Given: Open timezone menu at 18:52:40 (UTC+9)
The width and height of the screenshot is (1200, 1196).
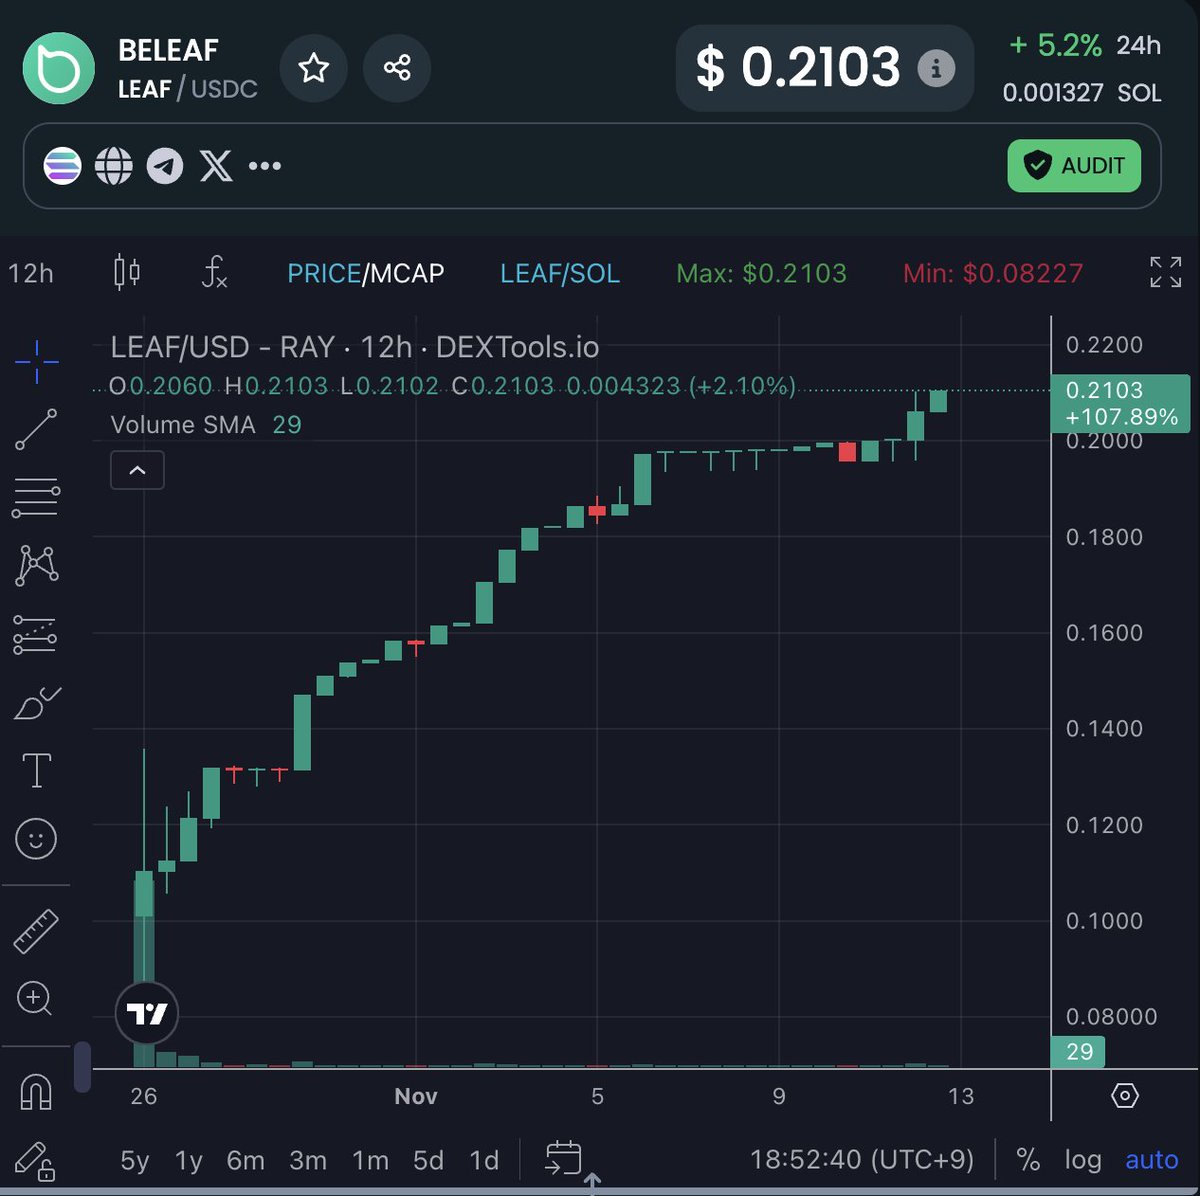Looking at the screenshot, I should click(x=862, y=1160).
